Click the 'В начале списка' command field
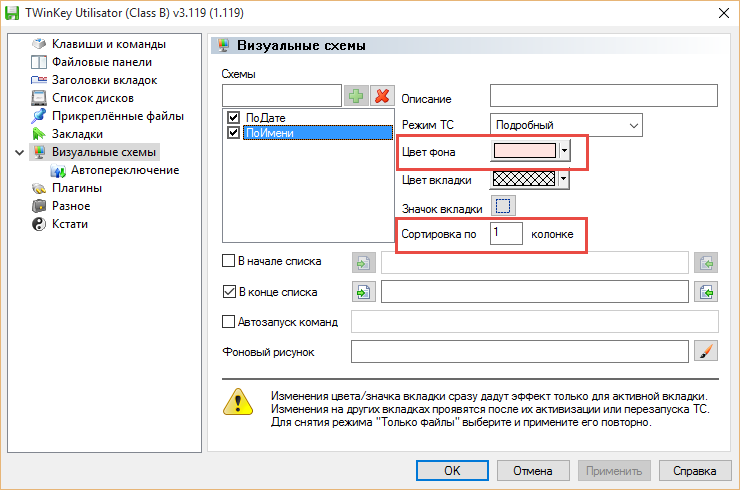 535,263
